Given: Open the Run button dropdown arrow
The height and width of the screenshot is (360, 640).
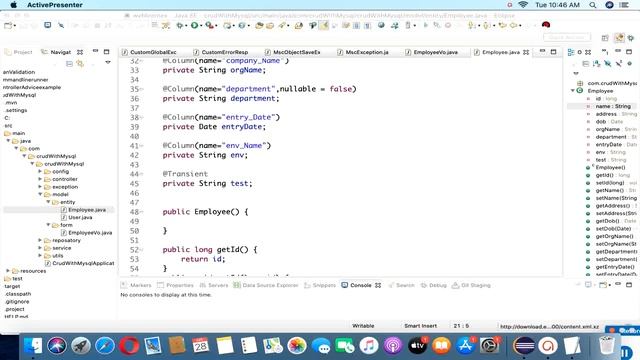Looking at the screenshot, I should point(201,26).
